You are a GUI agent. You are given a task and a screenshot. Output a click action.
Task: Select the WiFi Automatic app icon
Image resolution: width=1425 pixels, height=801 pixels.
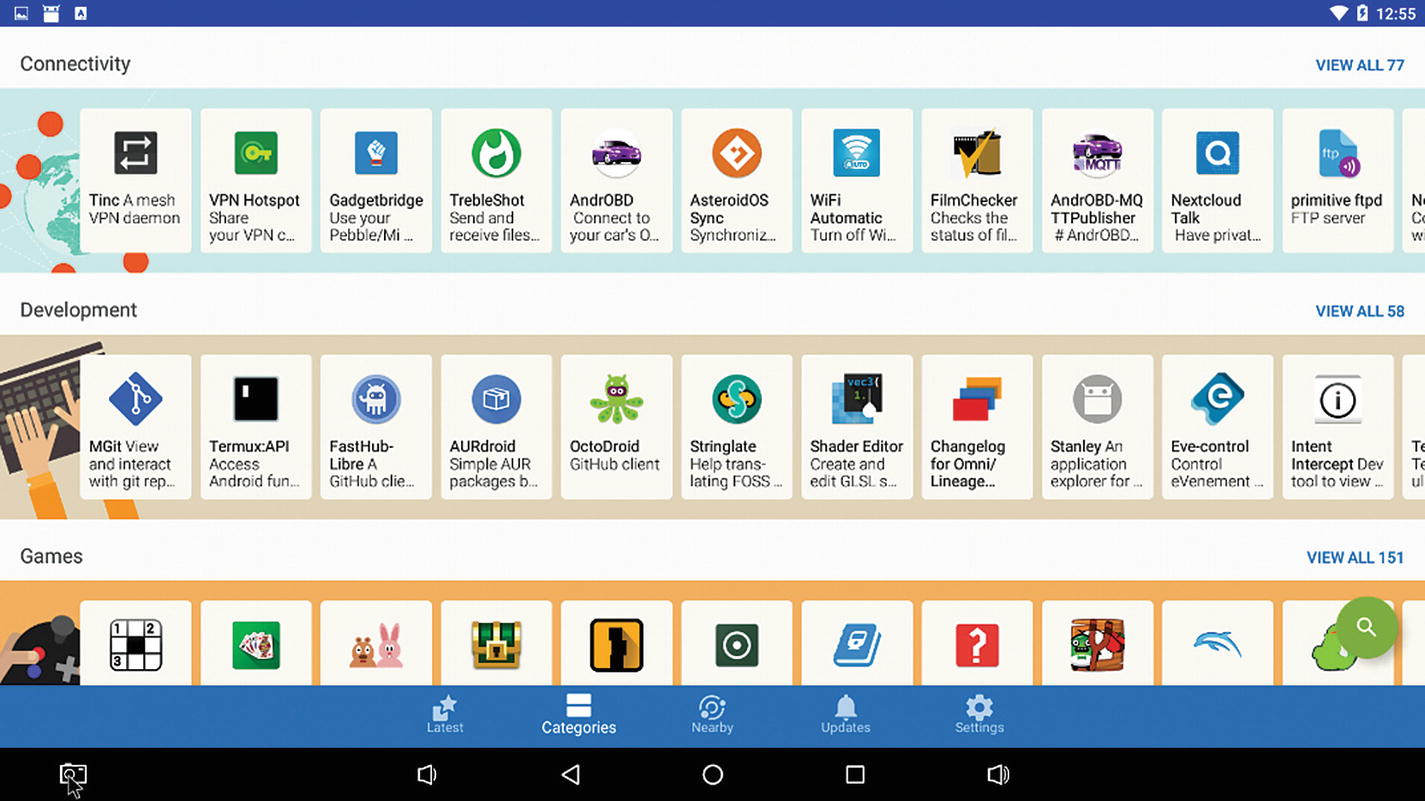pyautogui.click(x=857, y=153)
